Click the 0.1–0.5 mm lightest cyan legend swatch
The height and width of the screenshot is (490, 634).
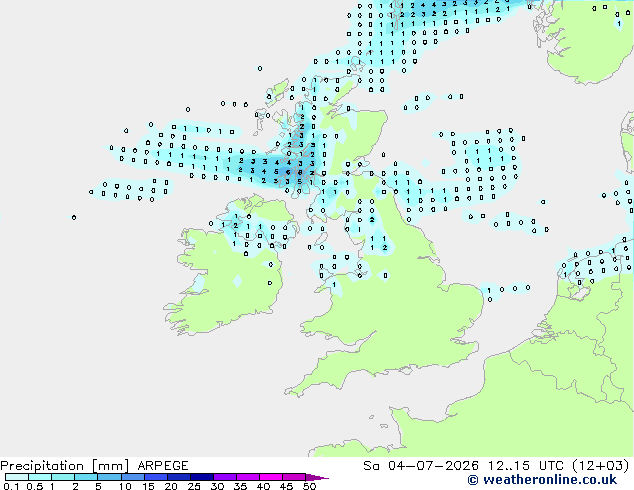point(17,477)
